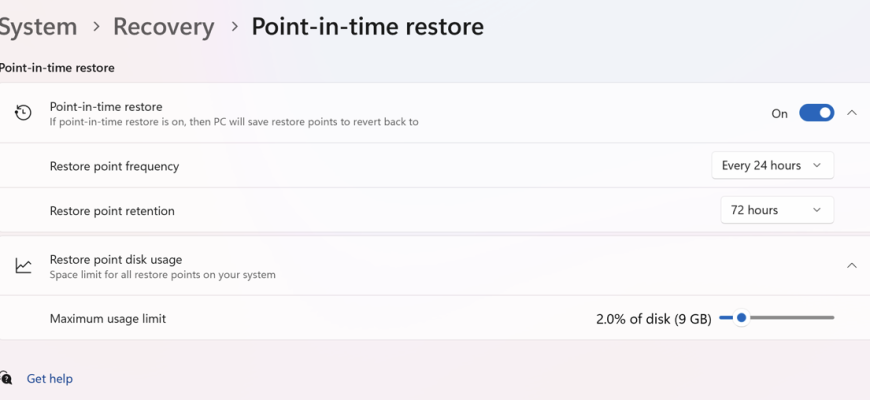Go to System in the breadcrumb
This screenshot has width=870, height=400.
[38, 27]
